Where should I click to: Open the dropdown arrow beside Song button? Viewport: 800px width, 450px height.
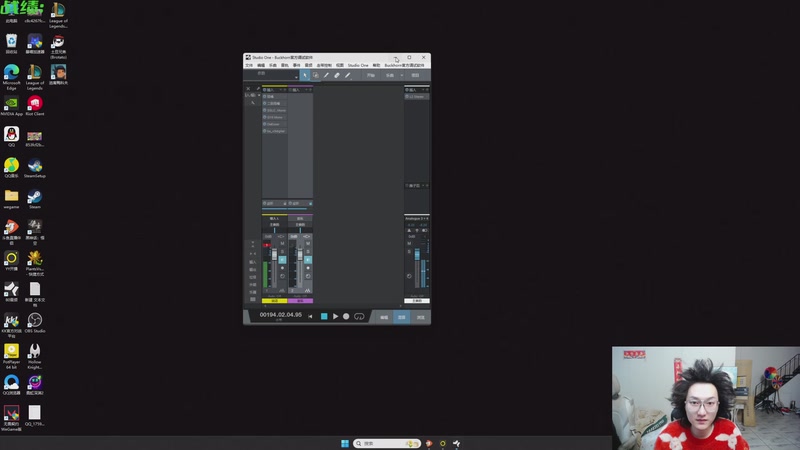pos(402,76)
